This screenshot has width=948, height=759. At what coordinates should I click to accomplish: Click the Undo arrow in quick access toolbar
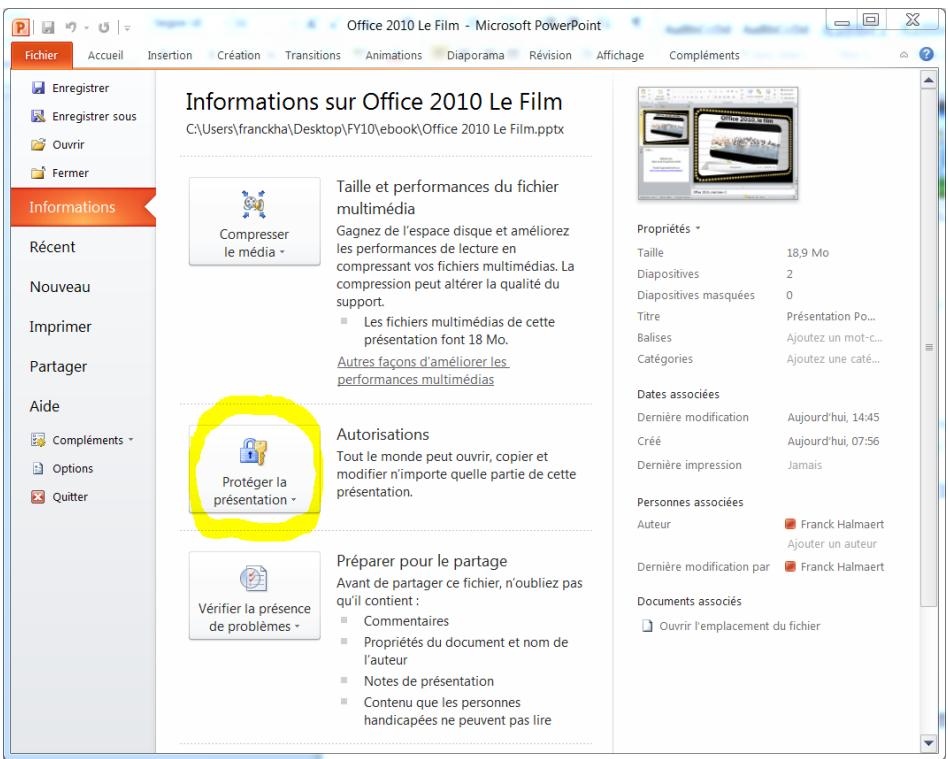71,27
